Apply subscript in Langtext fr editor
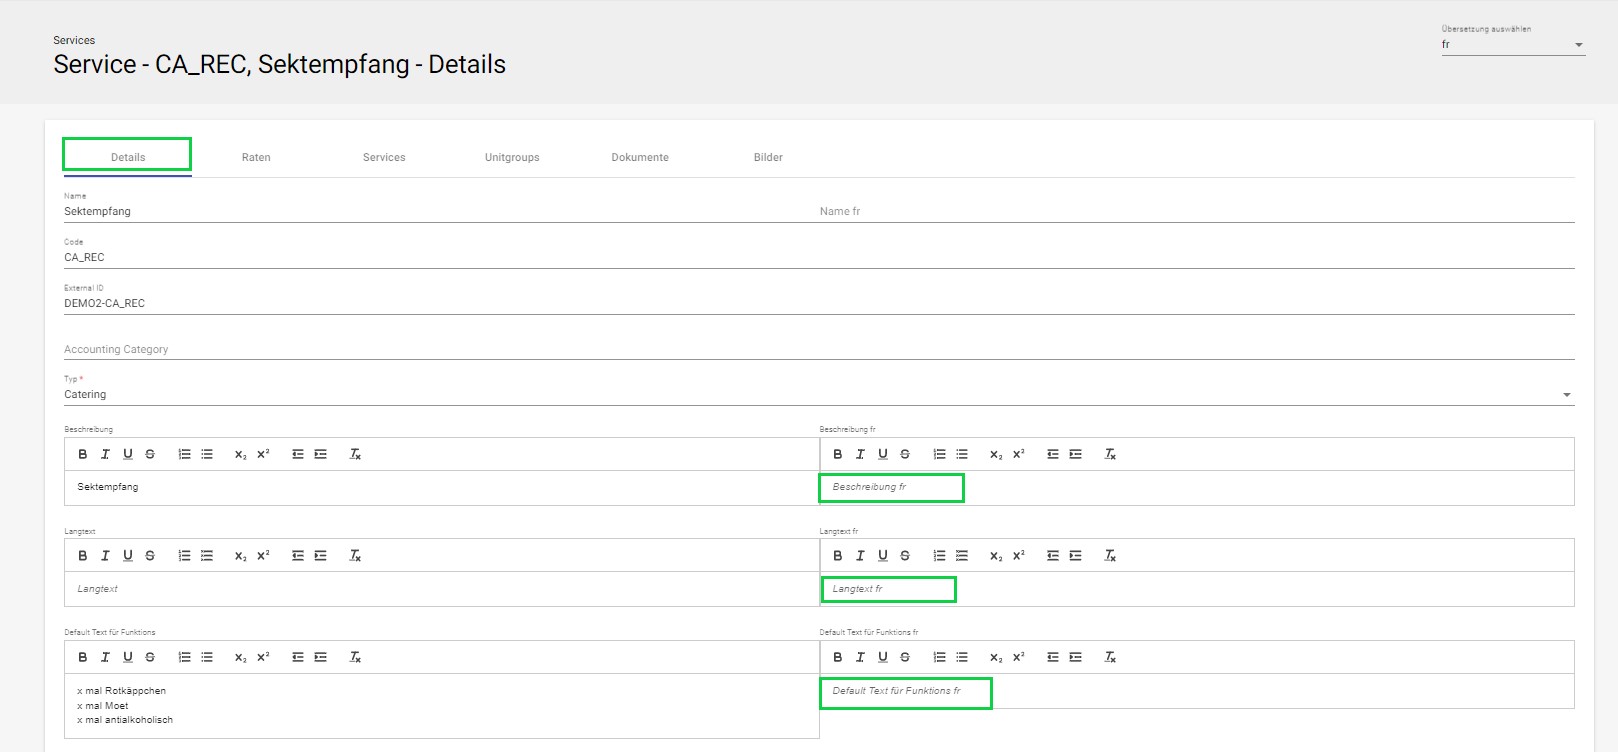Viewport: 1618px width, 752px height. tap(996, 556)
